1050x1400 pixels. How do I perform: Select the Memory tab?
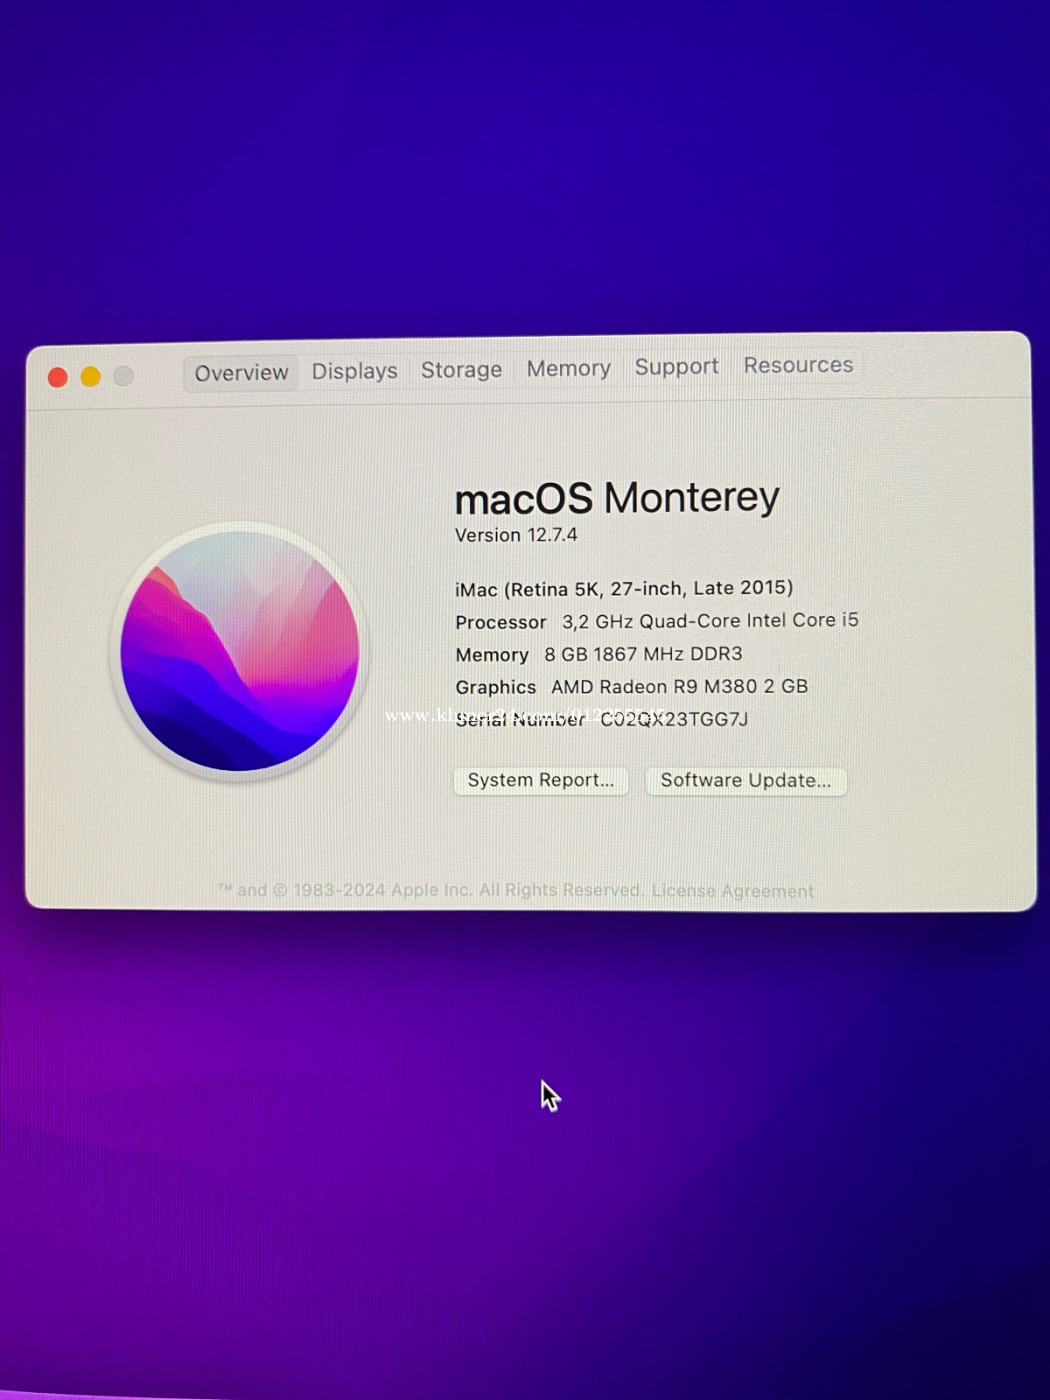pos(568,369)
